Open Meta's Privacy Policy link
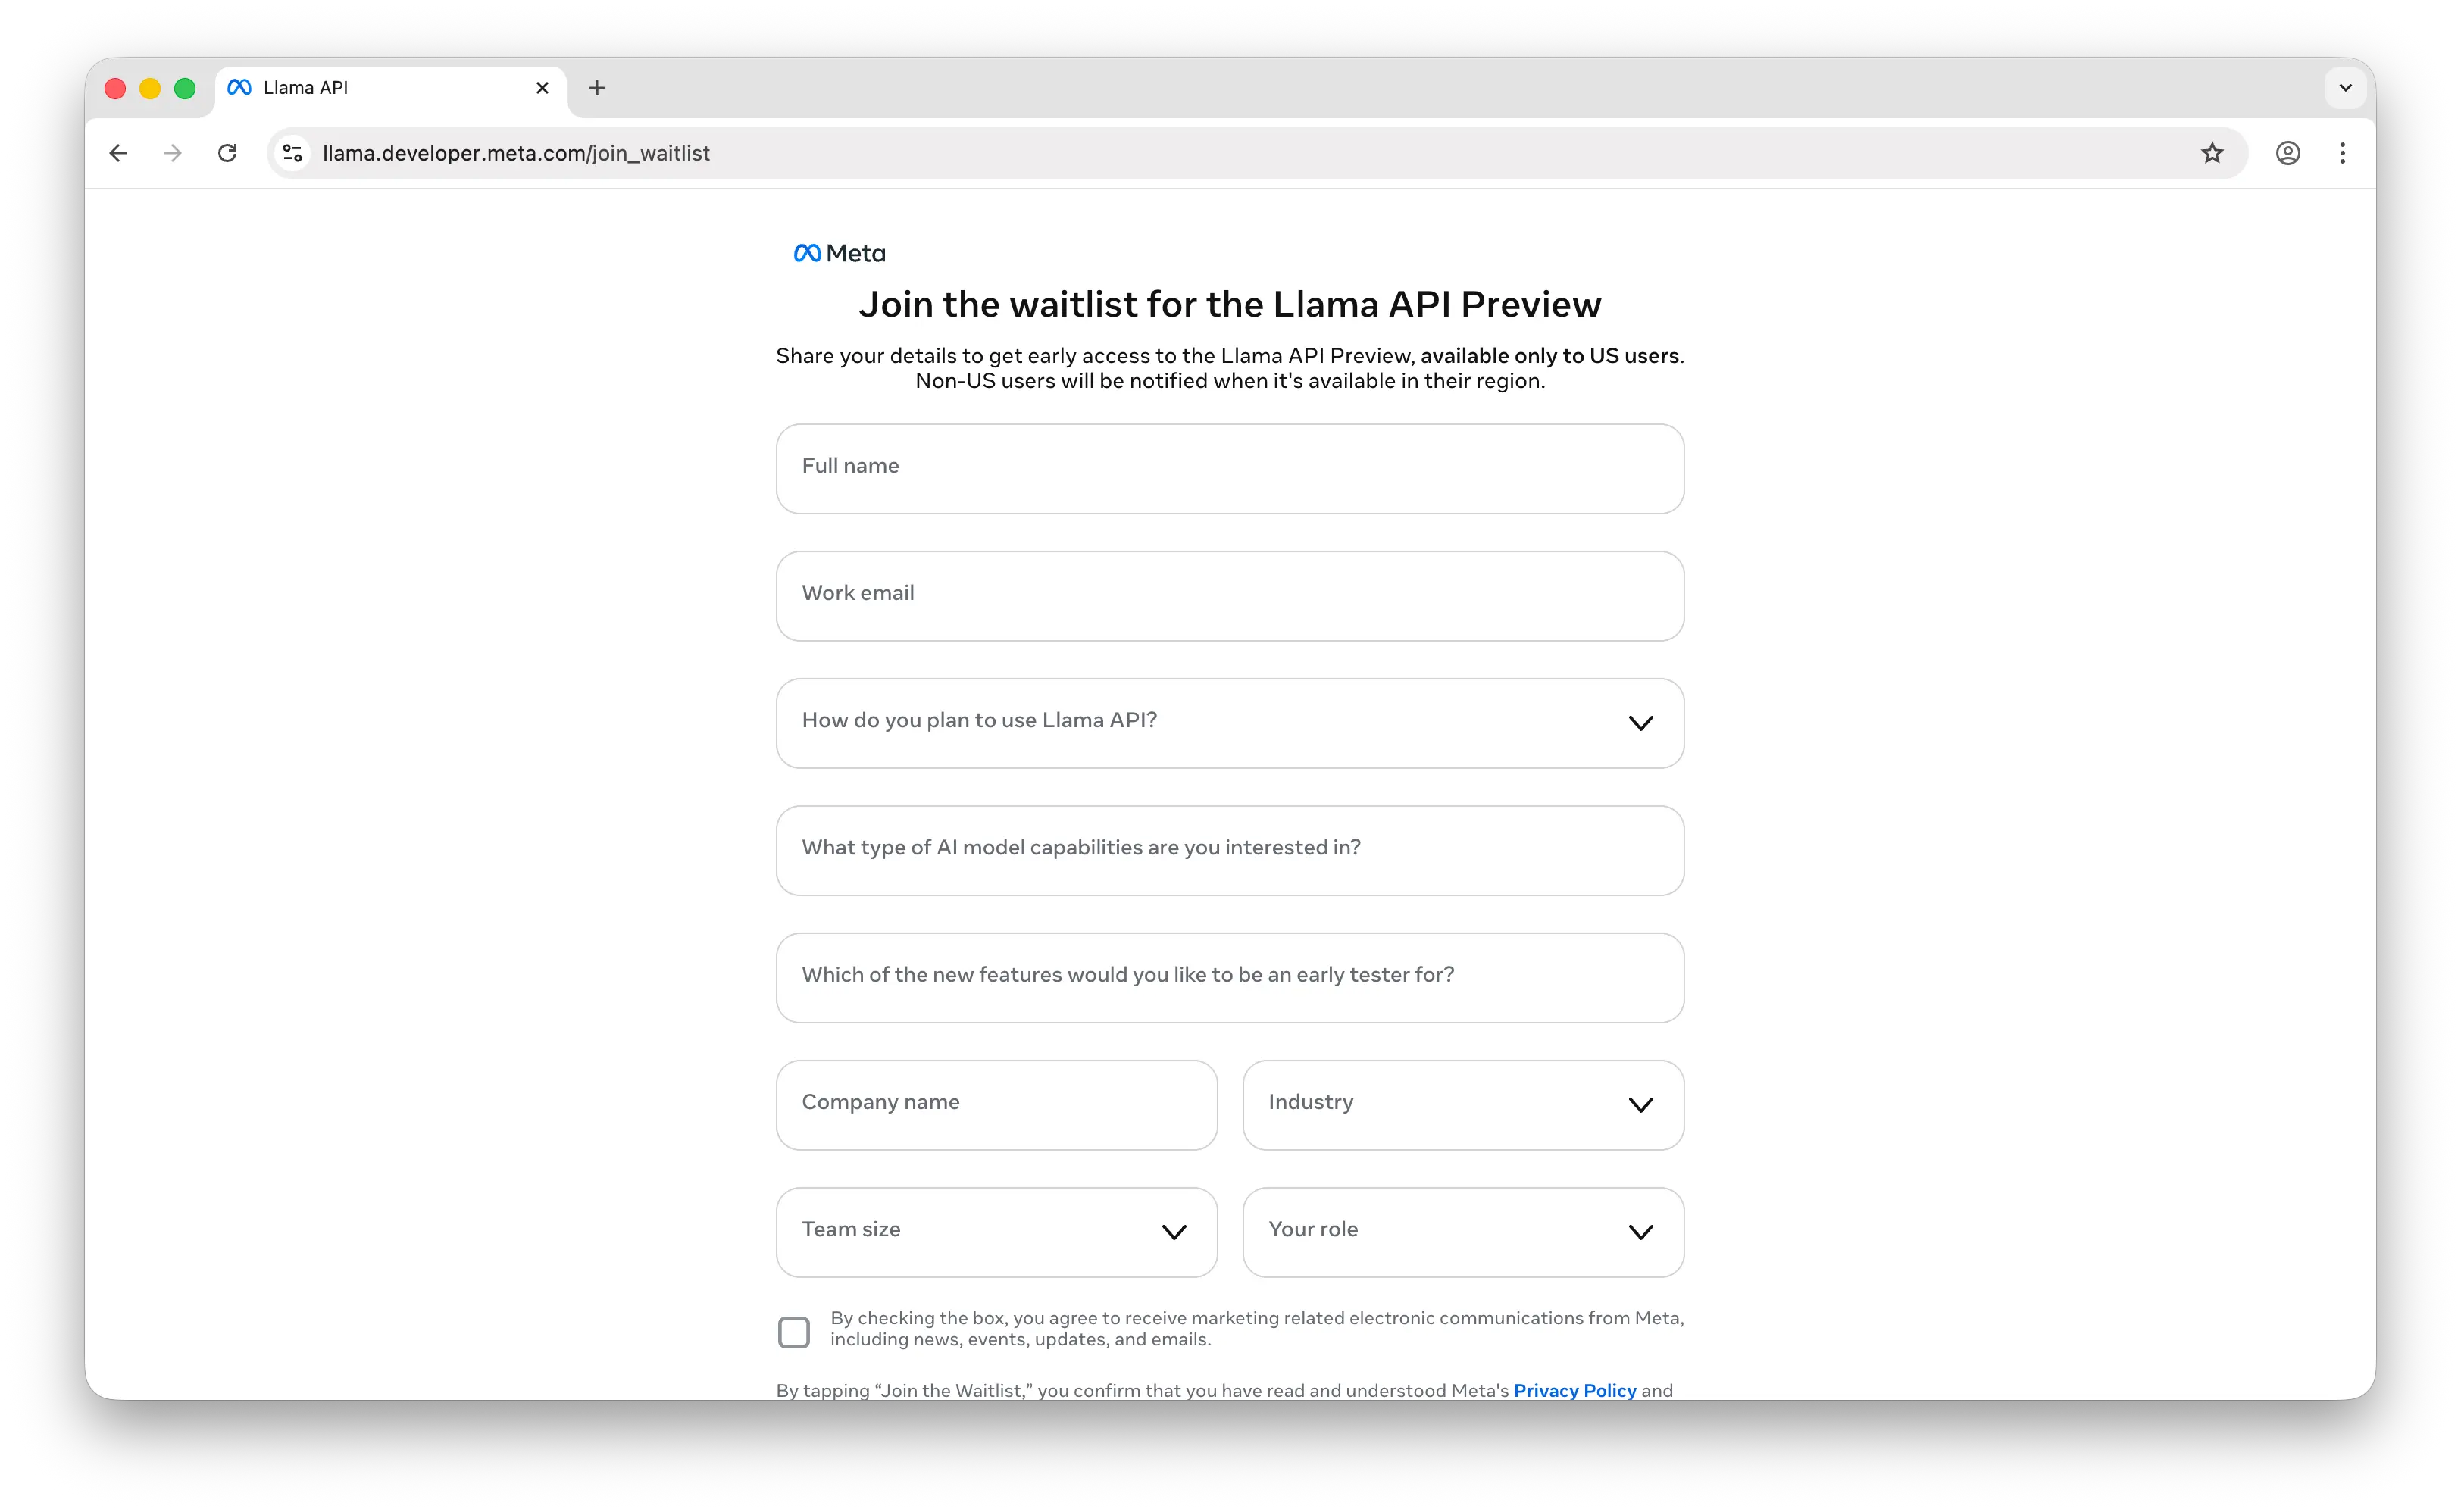Viewport: 2461px width, 1512px height. [1574, 1390]
